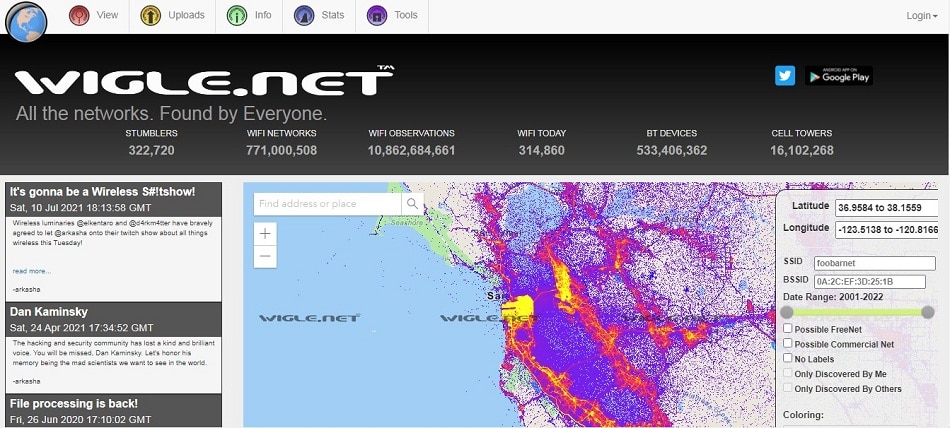Click the BSSID input field

click(x=869, y=282)
